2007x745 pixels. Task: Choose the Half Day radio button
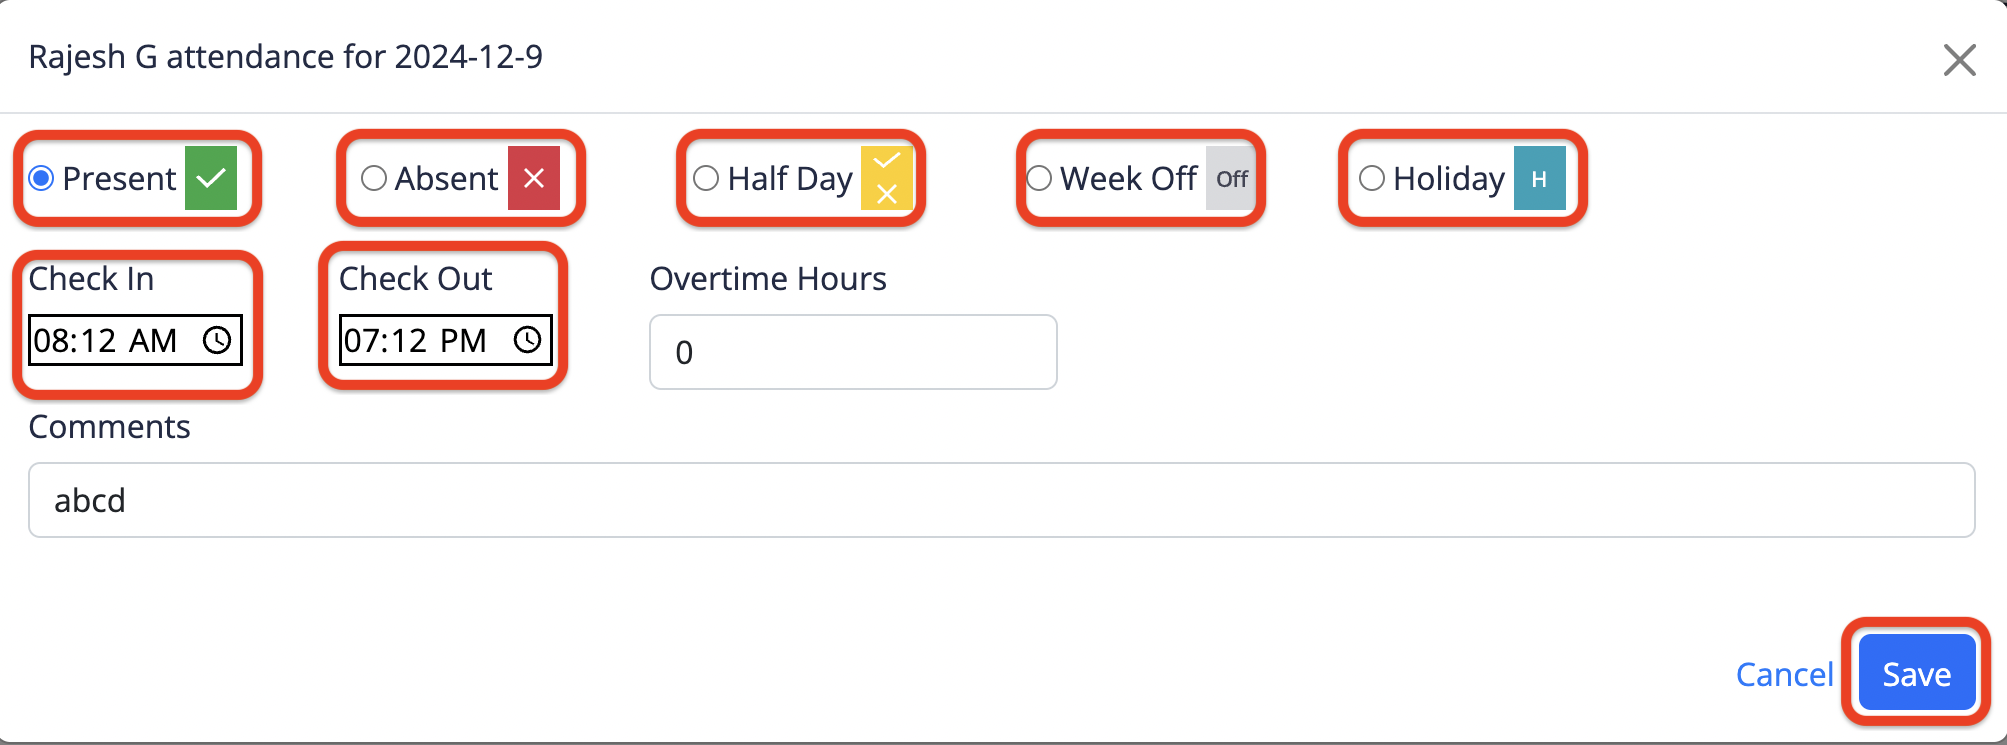pyautogui.click(x=706, y=178)
